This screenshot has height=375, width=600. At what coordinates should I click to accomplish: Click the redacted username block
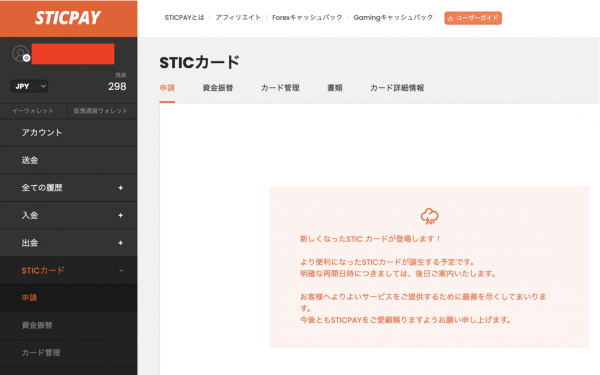73,54
